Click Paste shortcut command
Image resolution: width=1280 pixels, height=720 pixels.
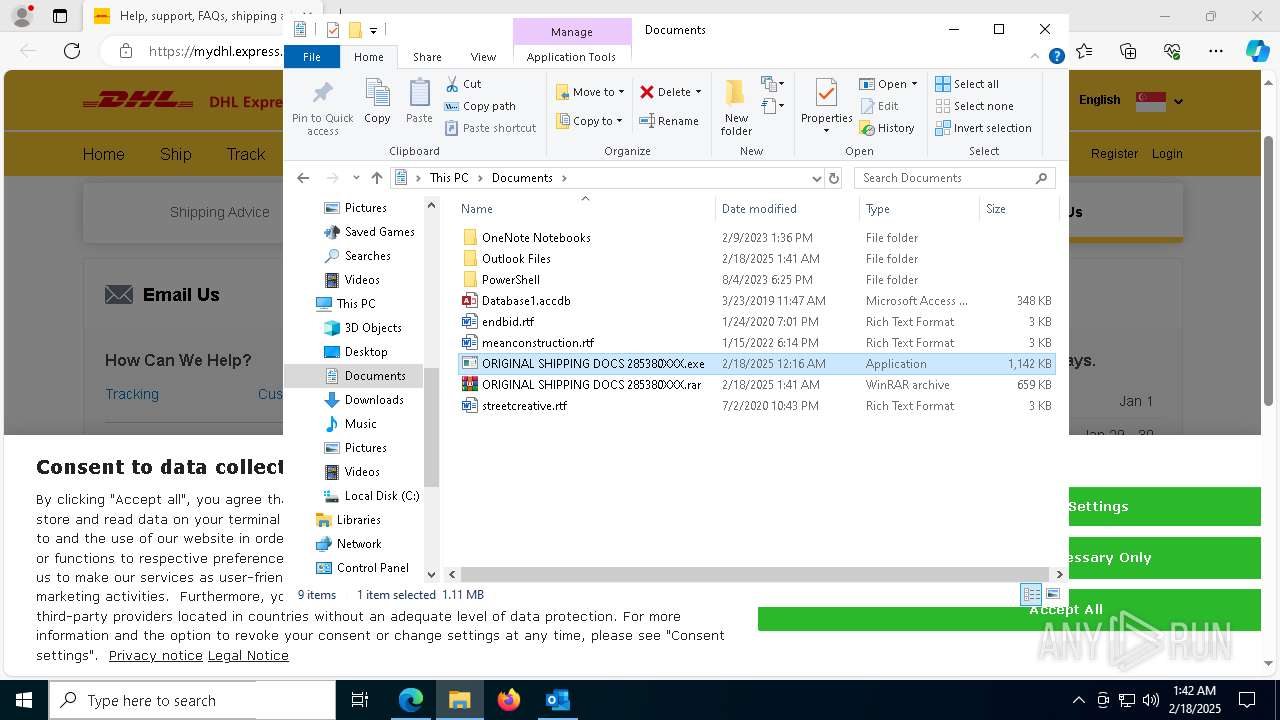(490, 128)
